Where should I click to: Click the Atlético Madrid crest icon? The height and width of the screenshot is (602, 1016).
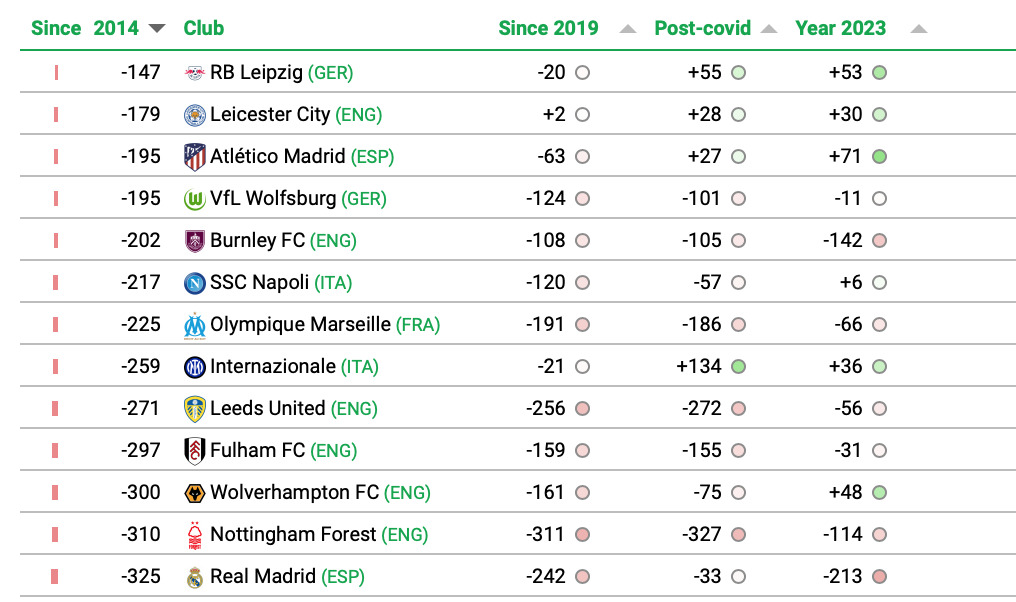tap(194, 157)
